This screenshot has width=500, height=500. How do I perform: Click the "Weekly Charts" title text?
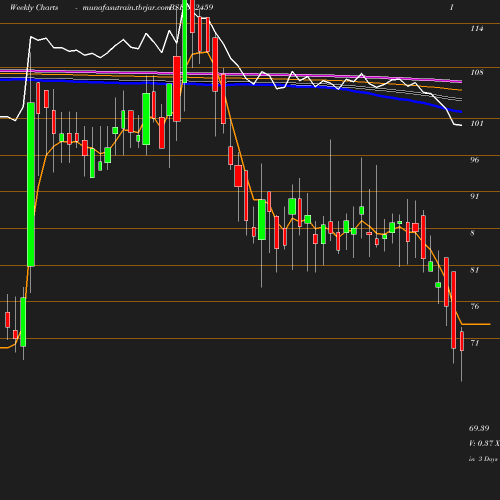pyautogui.click(x=34, y=7)
